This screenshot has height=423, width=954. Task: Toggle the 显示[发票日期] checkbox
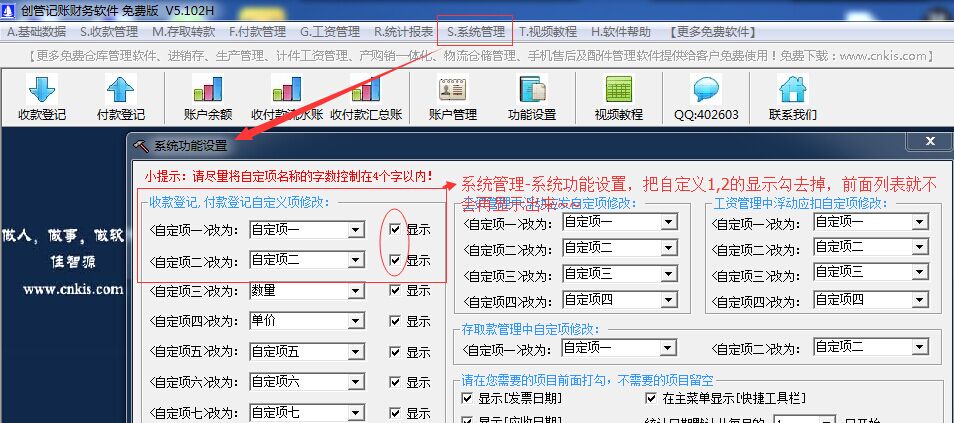point(467,398)
